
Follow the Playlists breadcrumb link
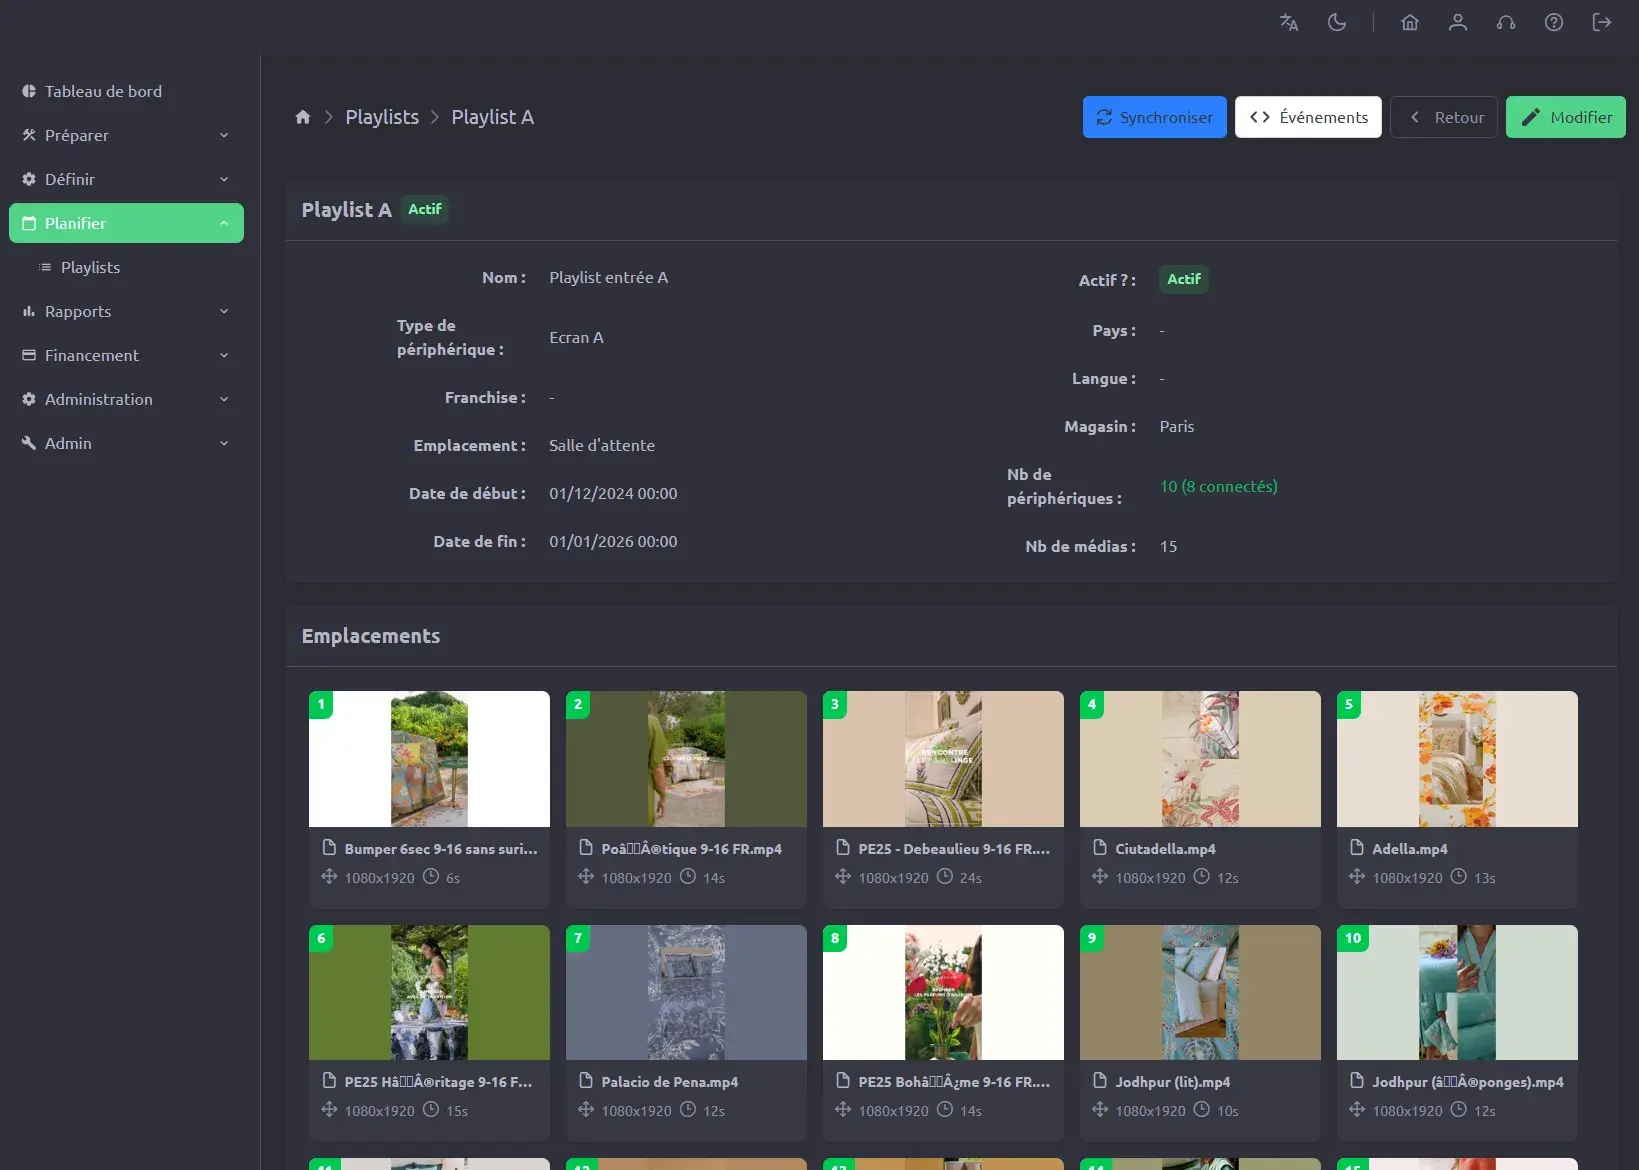[382, 117]
